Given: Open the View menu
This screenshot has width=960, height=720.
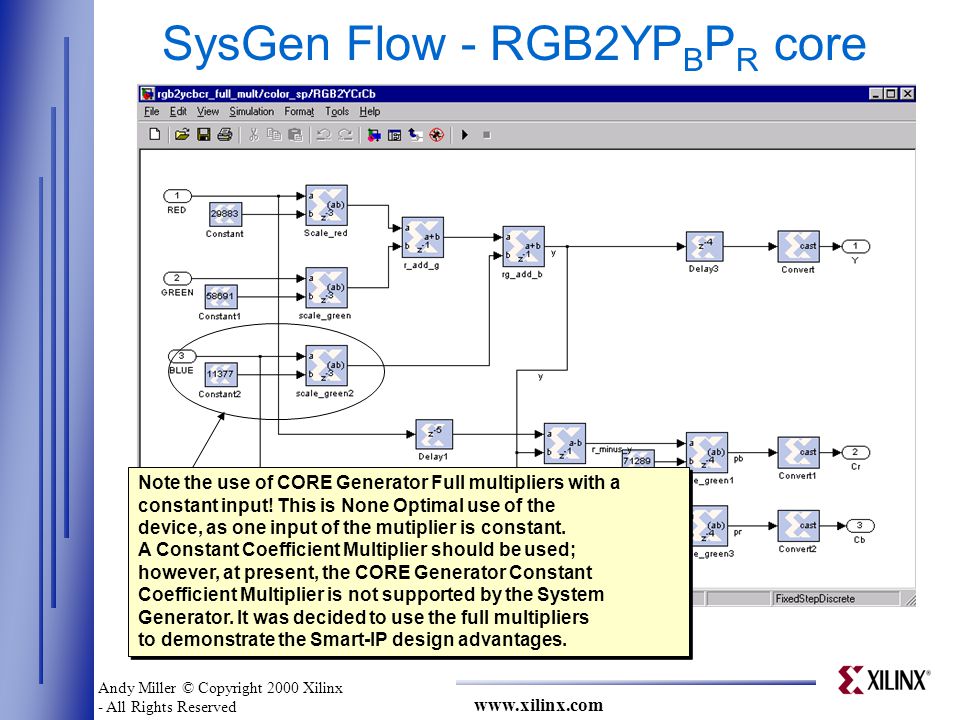Looking at the screenshot, I should tap(208, 111).
